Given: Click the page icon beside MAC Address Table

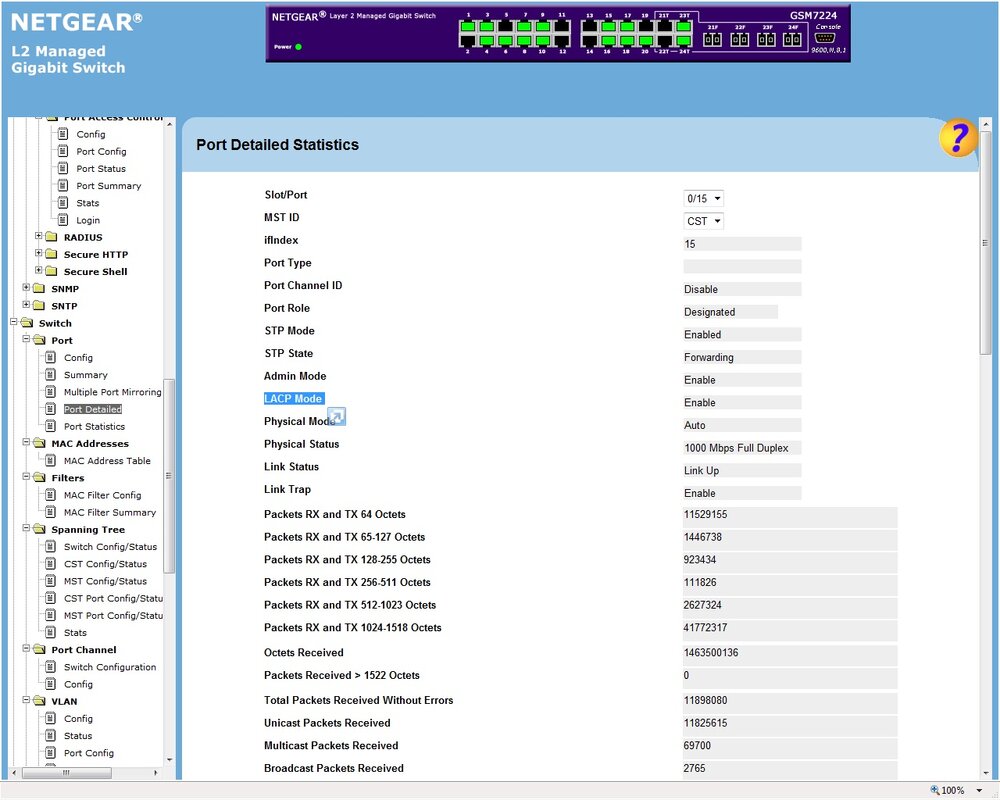Looking at the screenshot, I should click(50, 461).
